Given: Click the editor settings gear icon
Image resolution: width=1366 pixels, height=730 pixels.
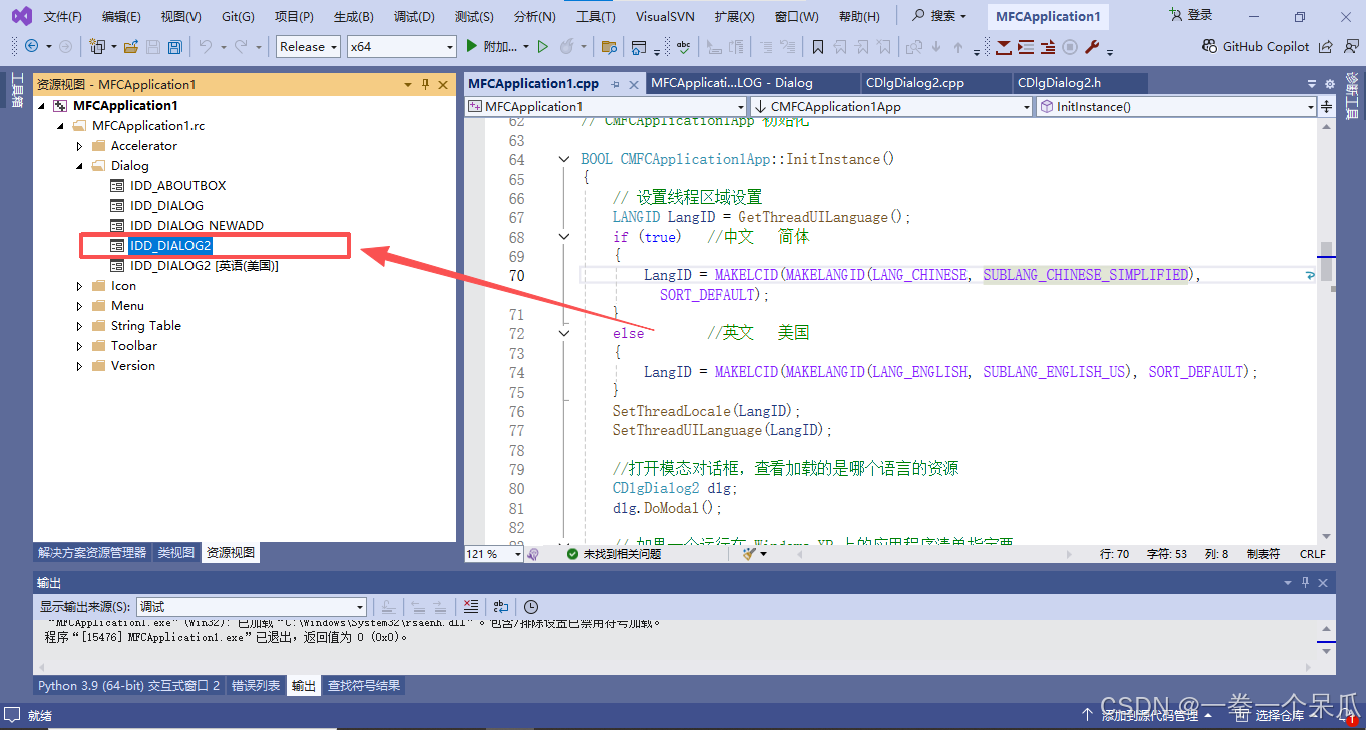Looking at the screenshot, I should 1329,84.
